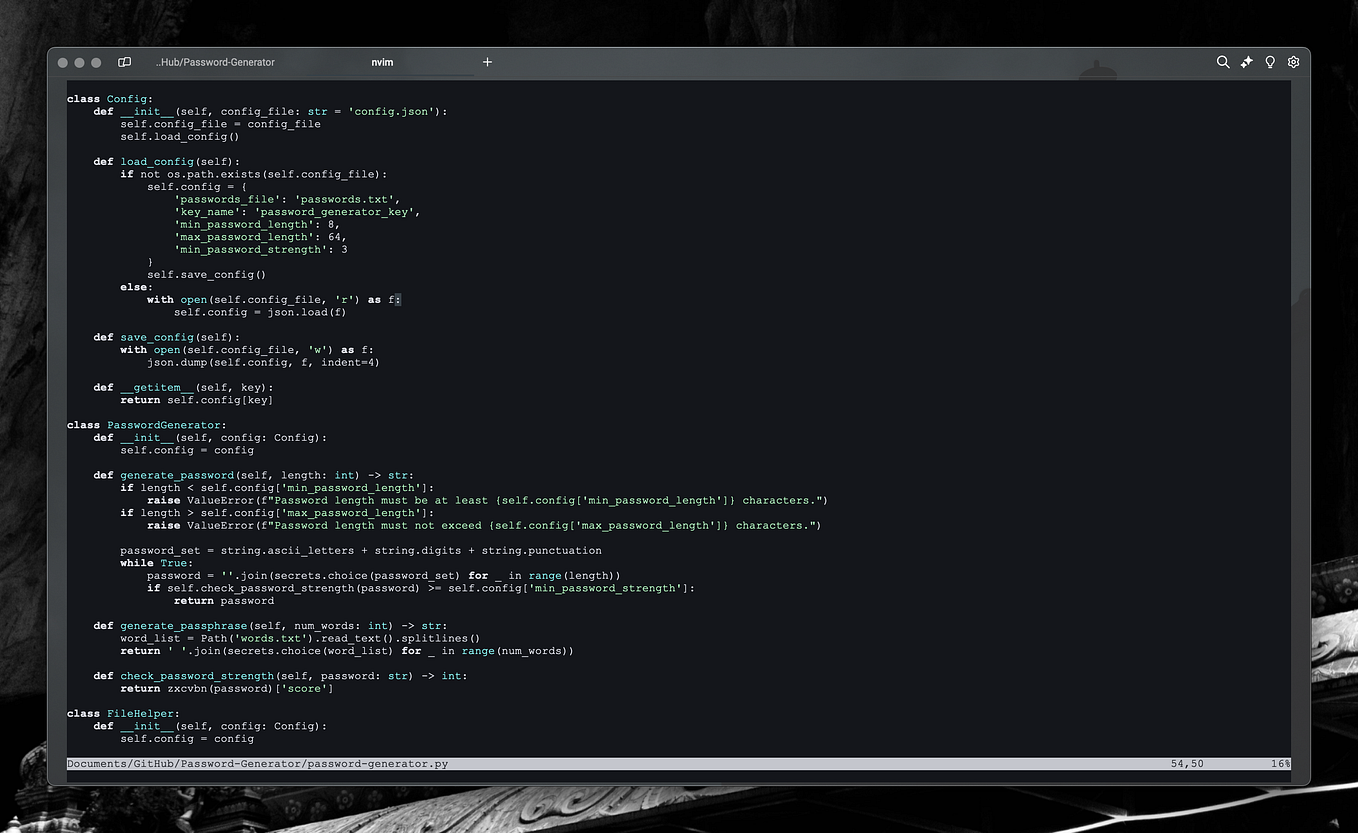Image resolution: width=1358 pixels, height=833 pixels.
Task: Switch to the ..Hub/Password-Generator tab
Action: pos(215,61)
